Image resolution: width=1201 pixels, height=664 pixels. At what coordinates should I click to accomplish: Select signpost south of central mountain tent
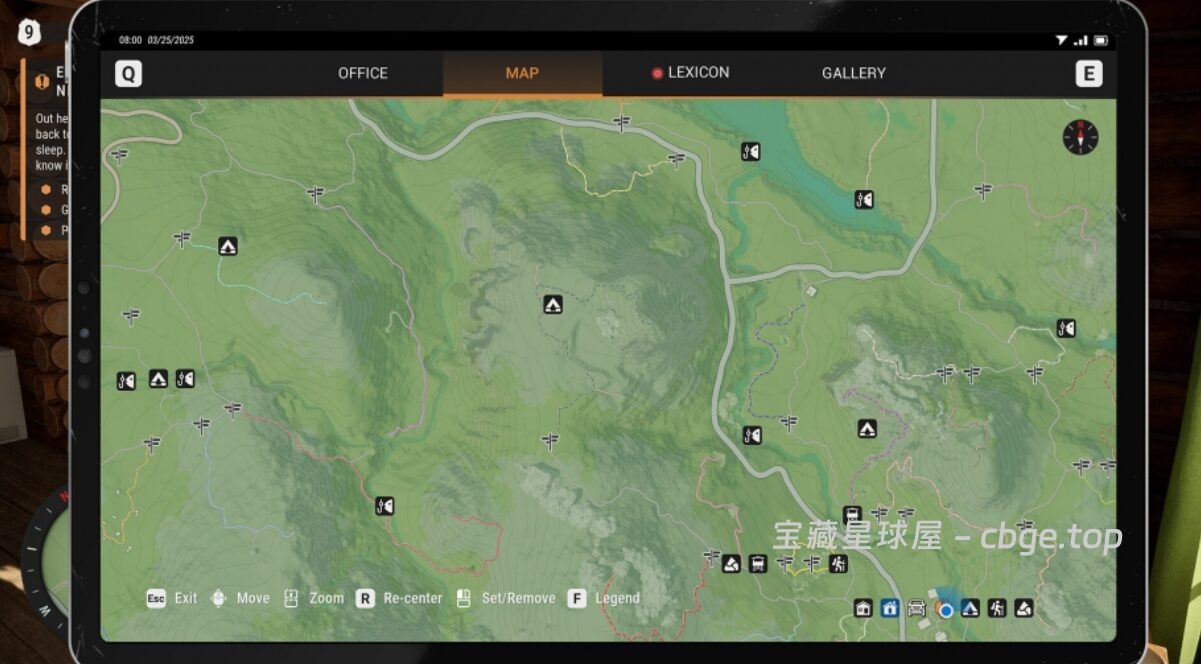(549, 440)
